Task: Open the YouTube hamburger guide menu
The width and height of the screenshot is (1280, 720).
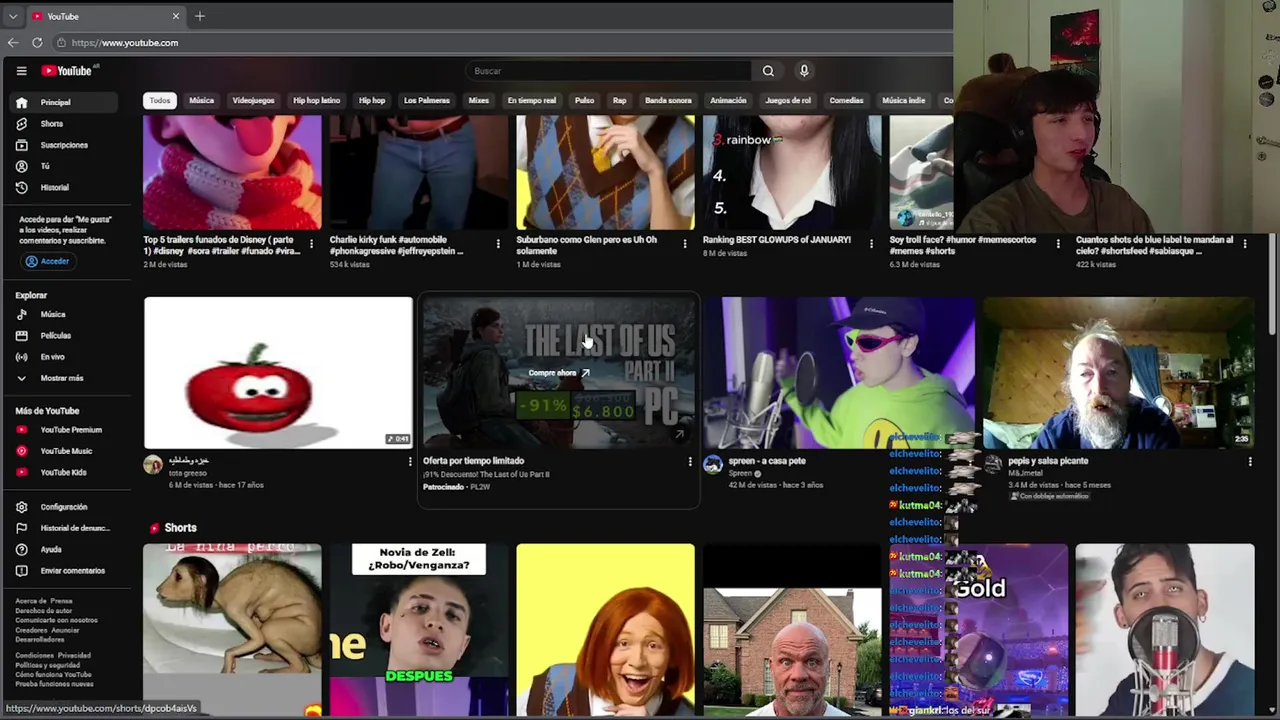Action: coord(21,71)
